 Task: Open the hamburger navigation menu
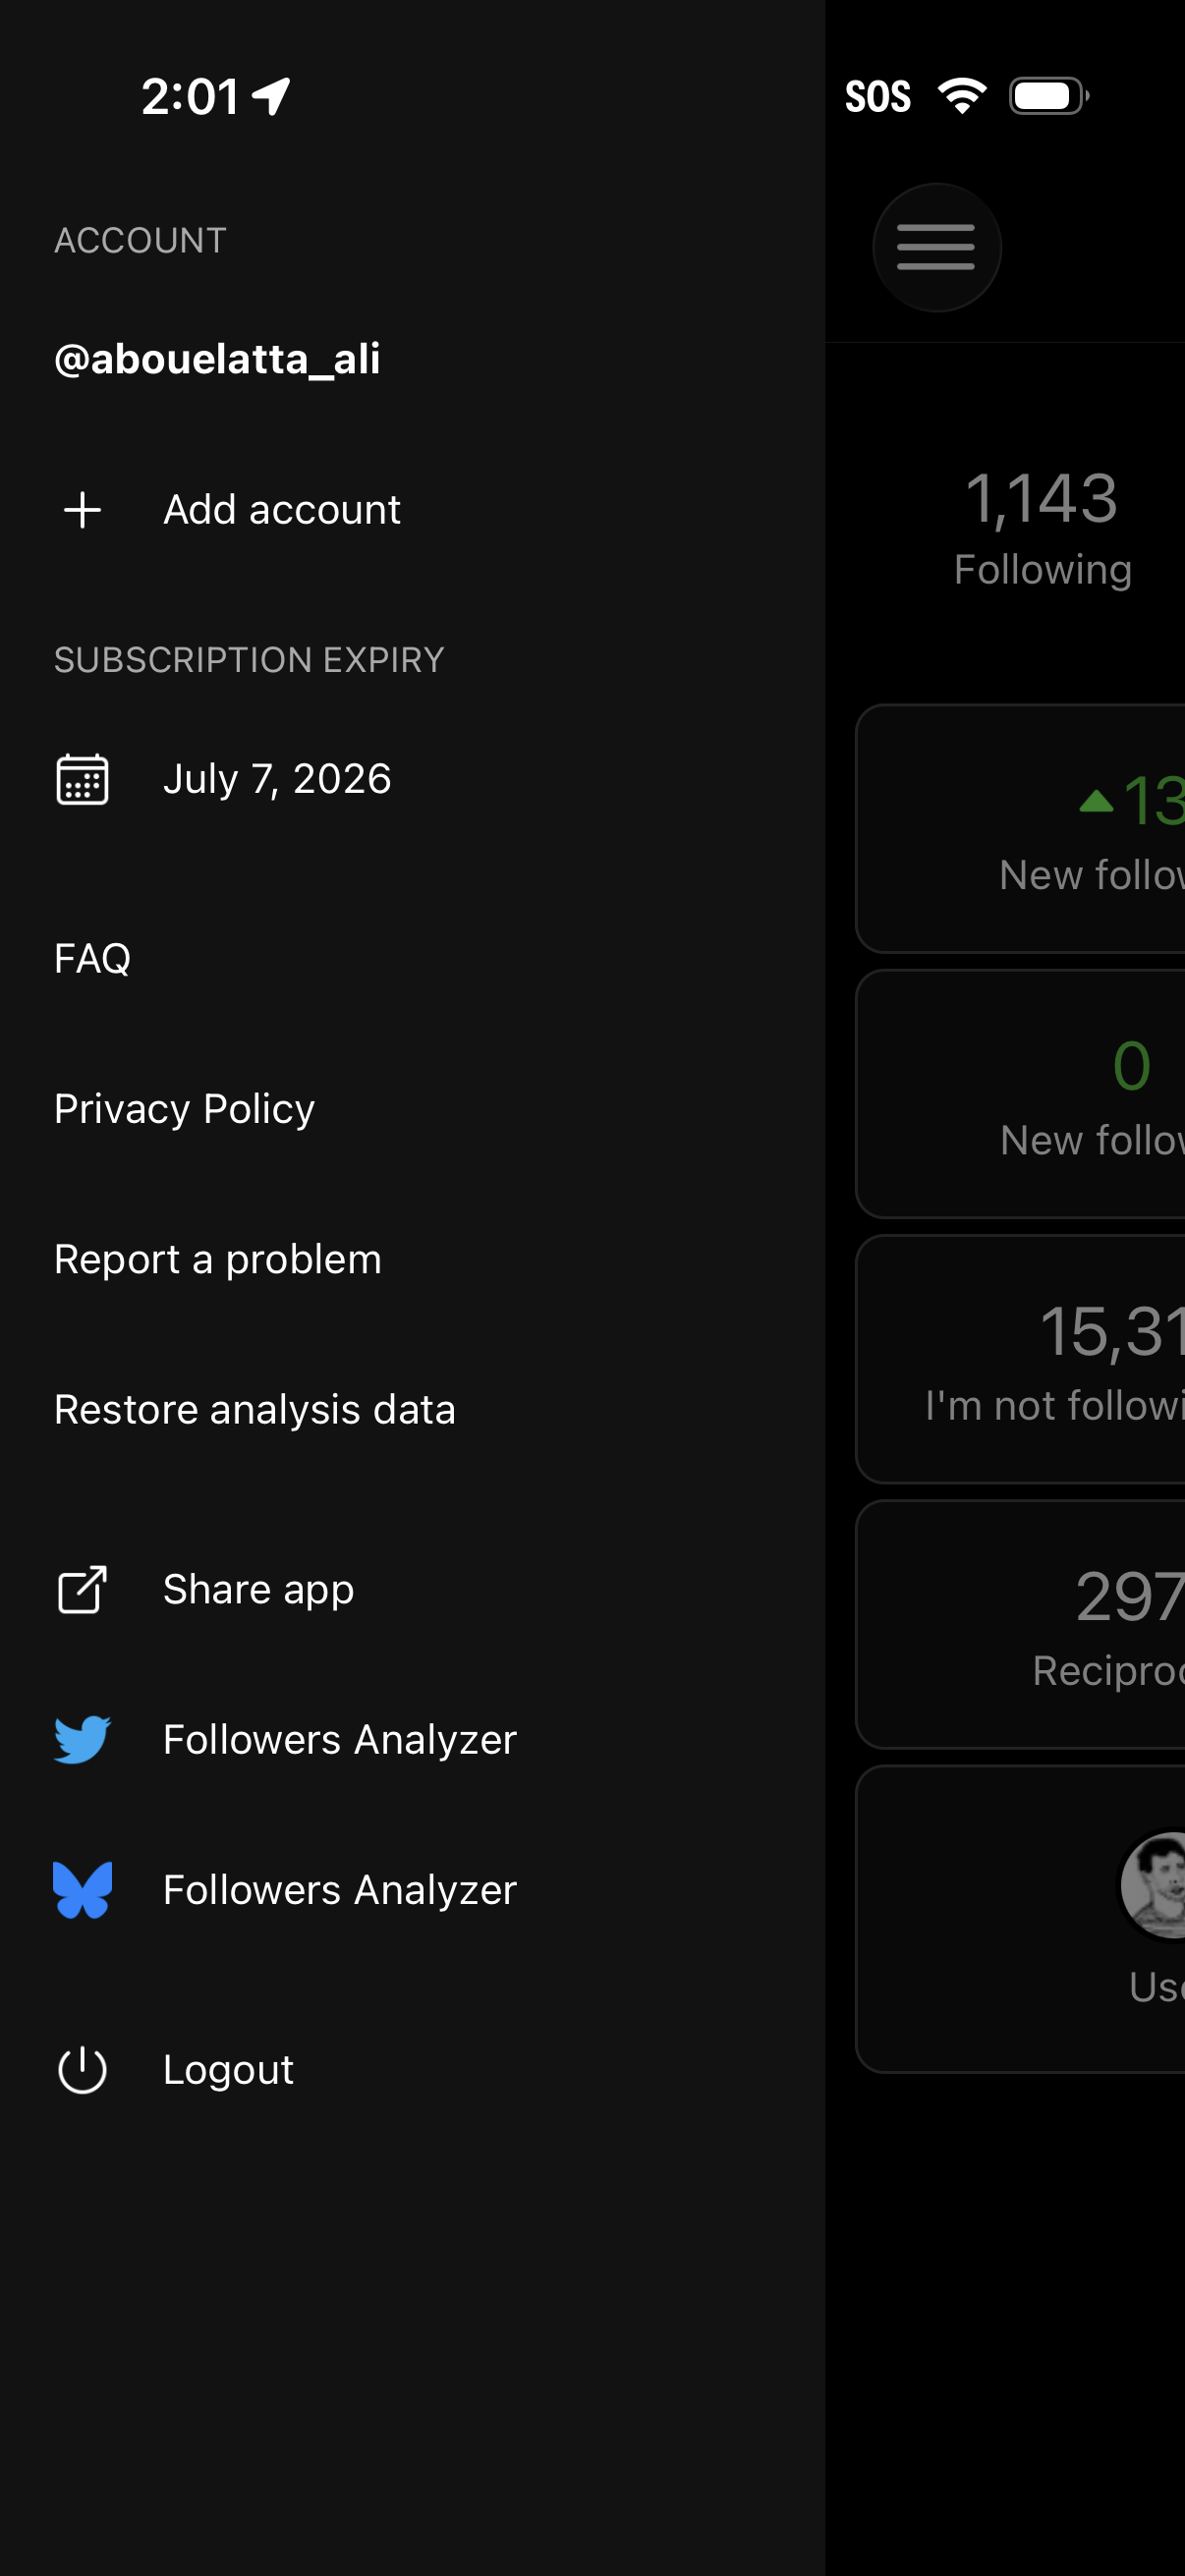(x=937, y=247)
